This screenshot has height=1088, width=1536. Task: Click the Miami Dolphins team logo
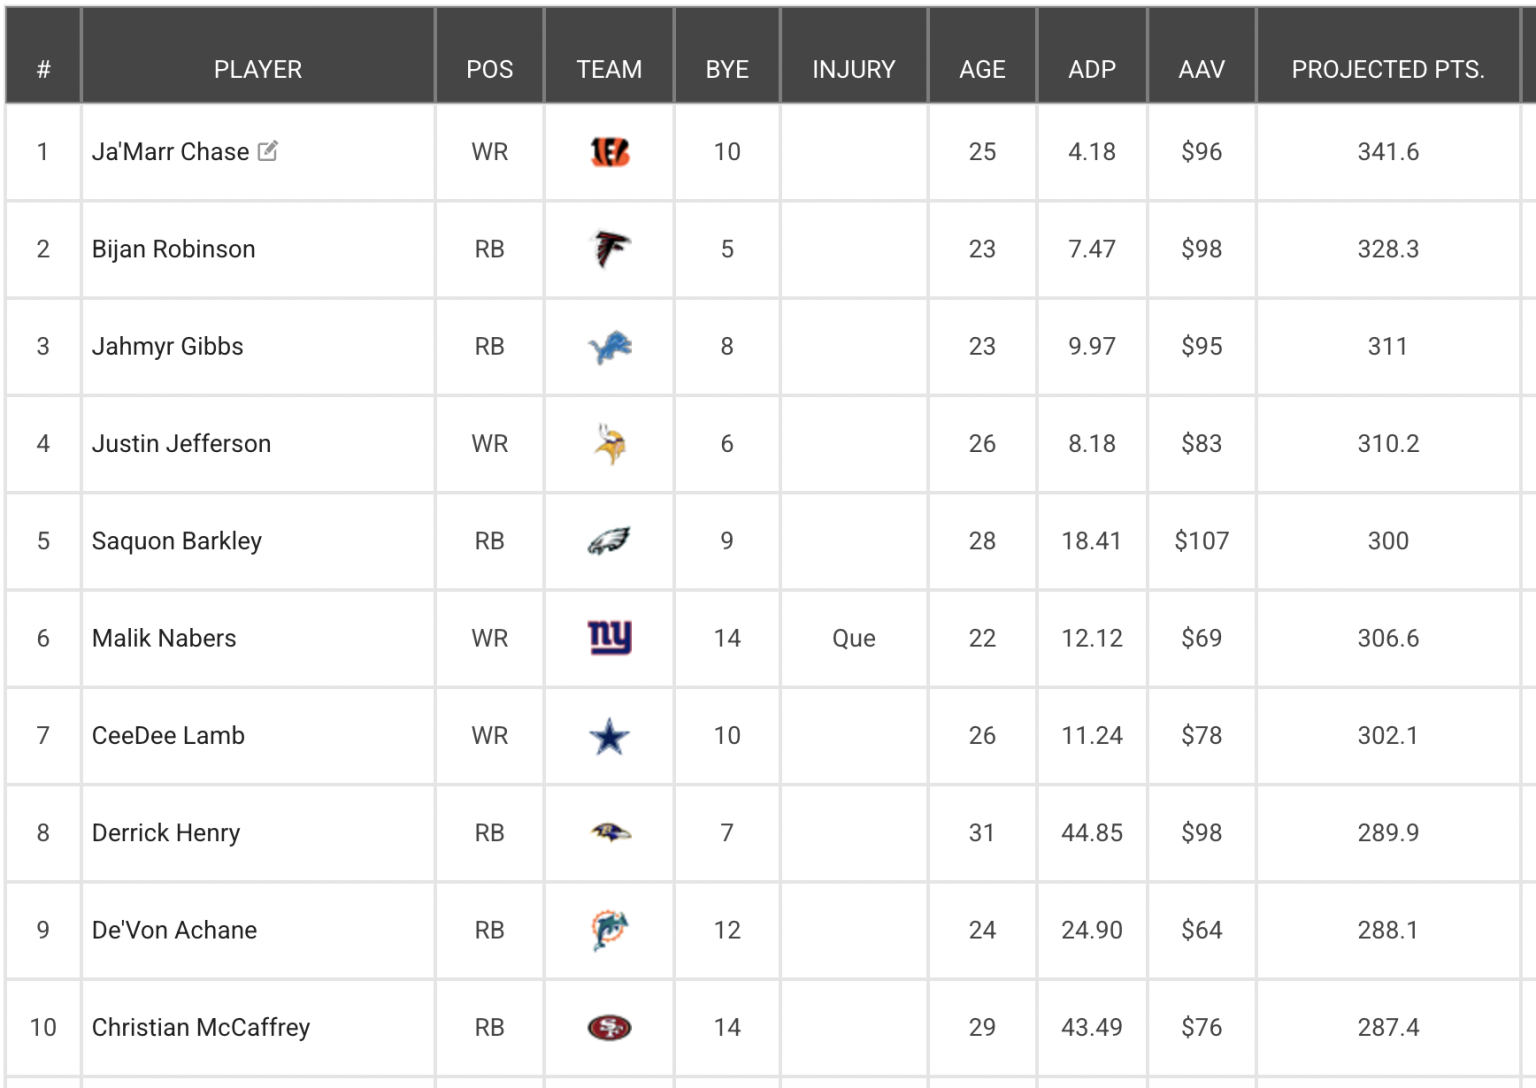(609, 930)
